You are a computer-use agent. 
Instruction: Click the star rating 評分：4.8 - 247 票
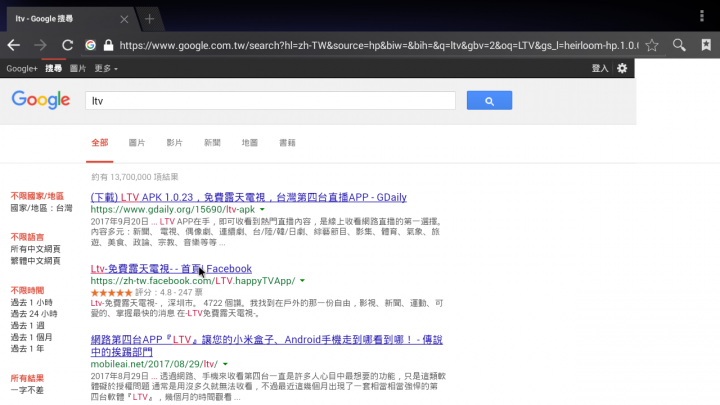point(146,292)
